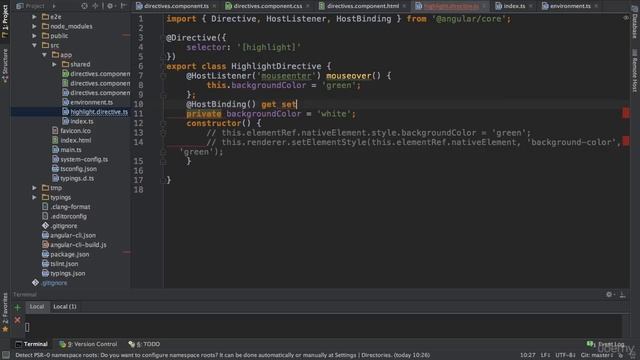The image size is (640, 360).
Task: Open the Terminal panel gear settings
Action: pyautogui.click(x=609, y=294)
